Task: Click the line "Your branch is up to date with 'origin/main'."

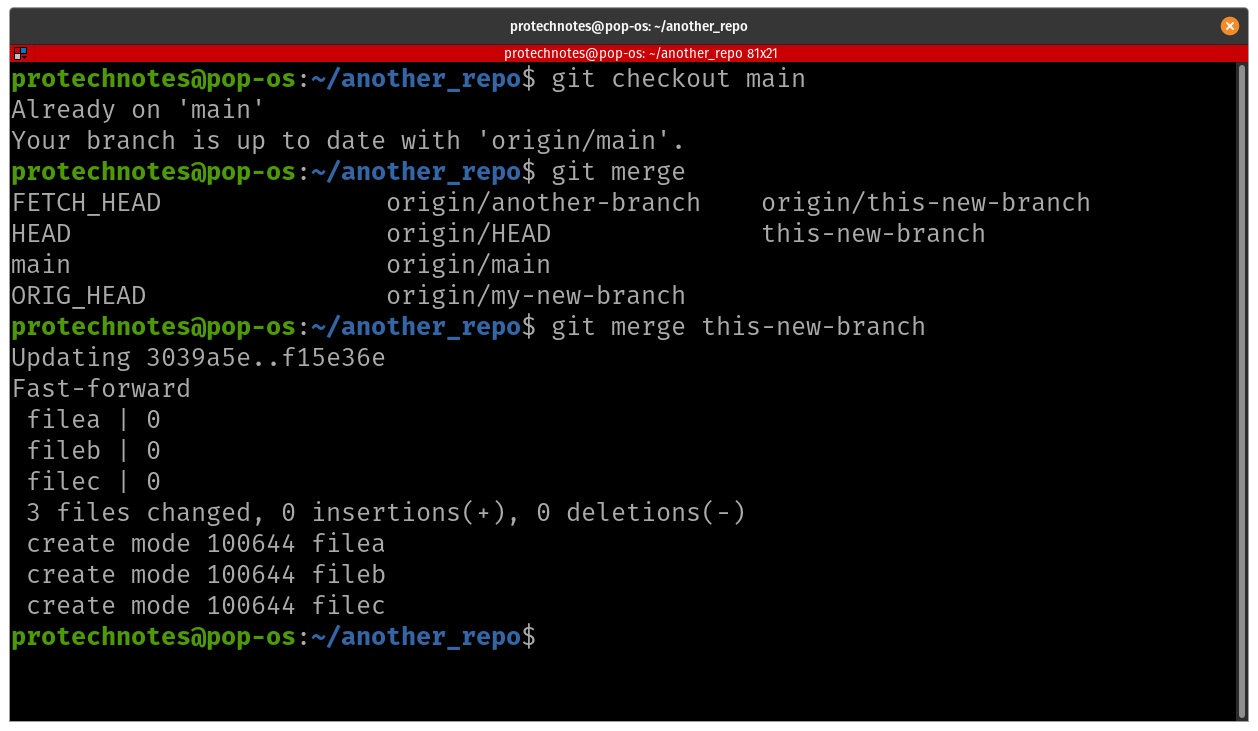Action: [348, 141]
